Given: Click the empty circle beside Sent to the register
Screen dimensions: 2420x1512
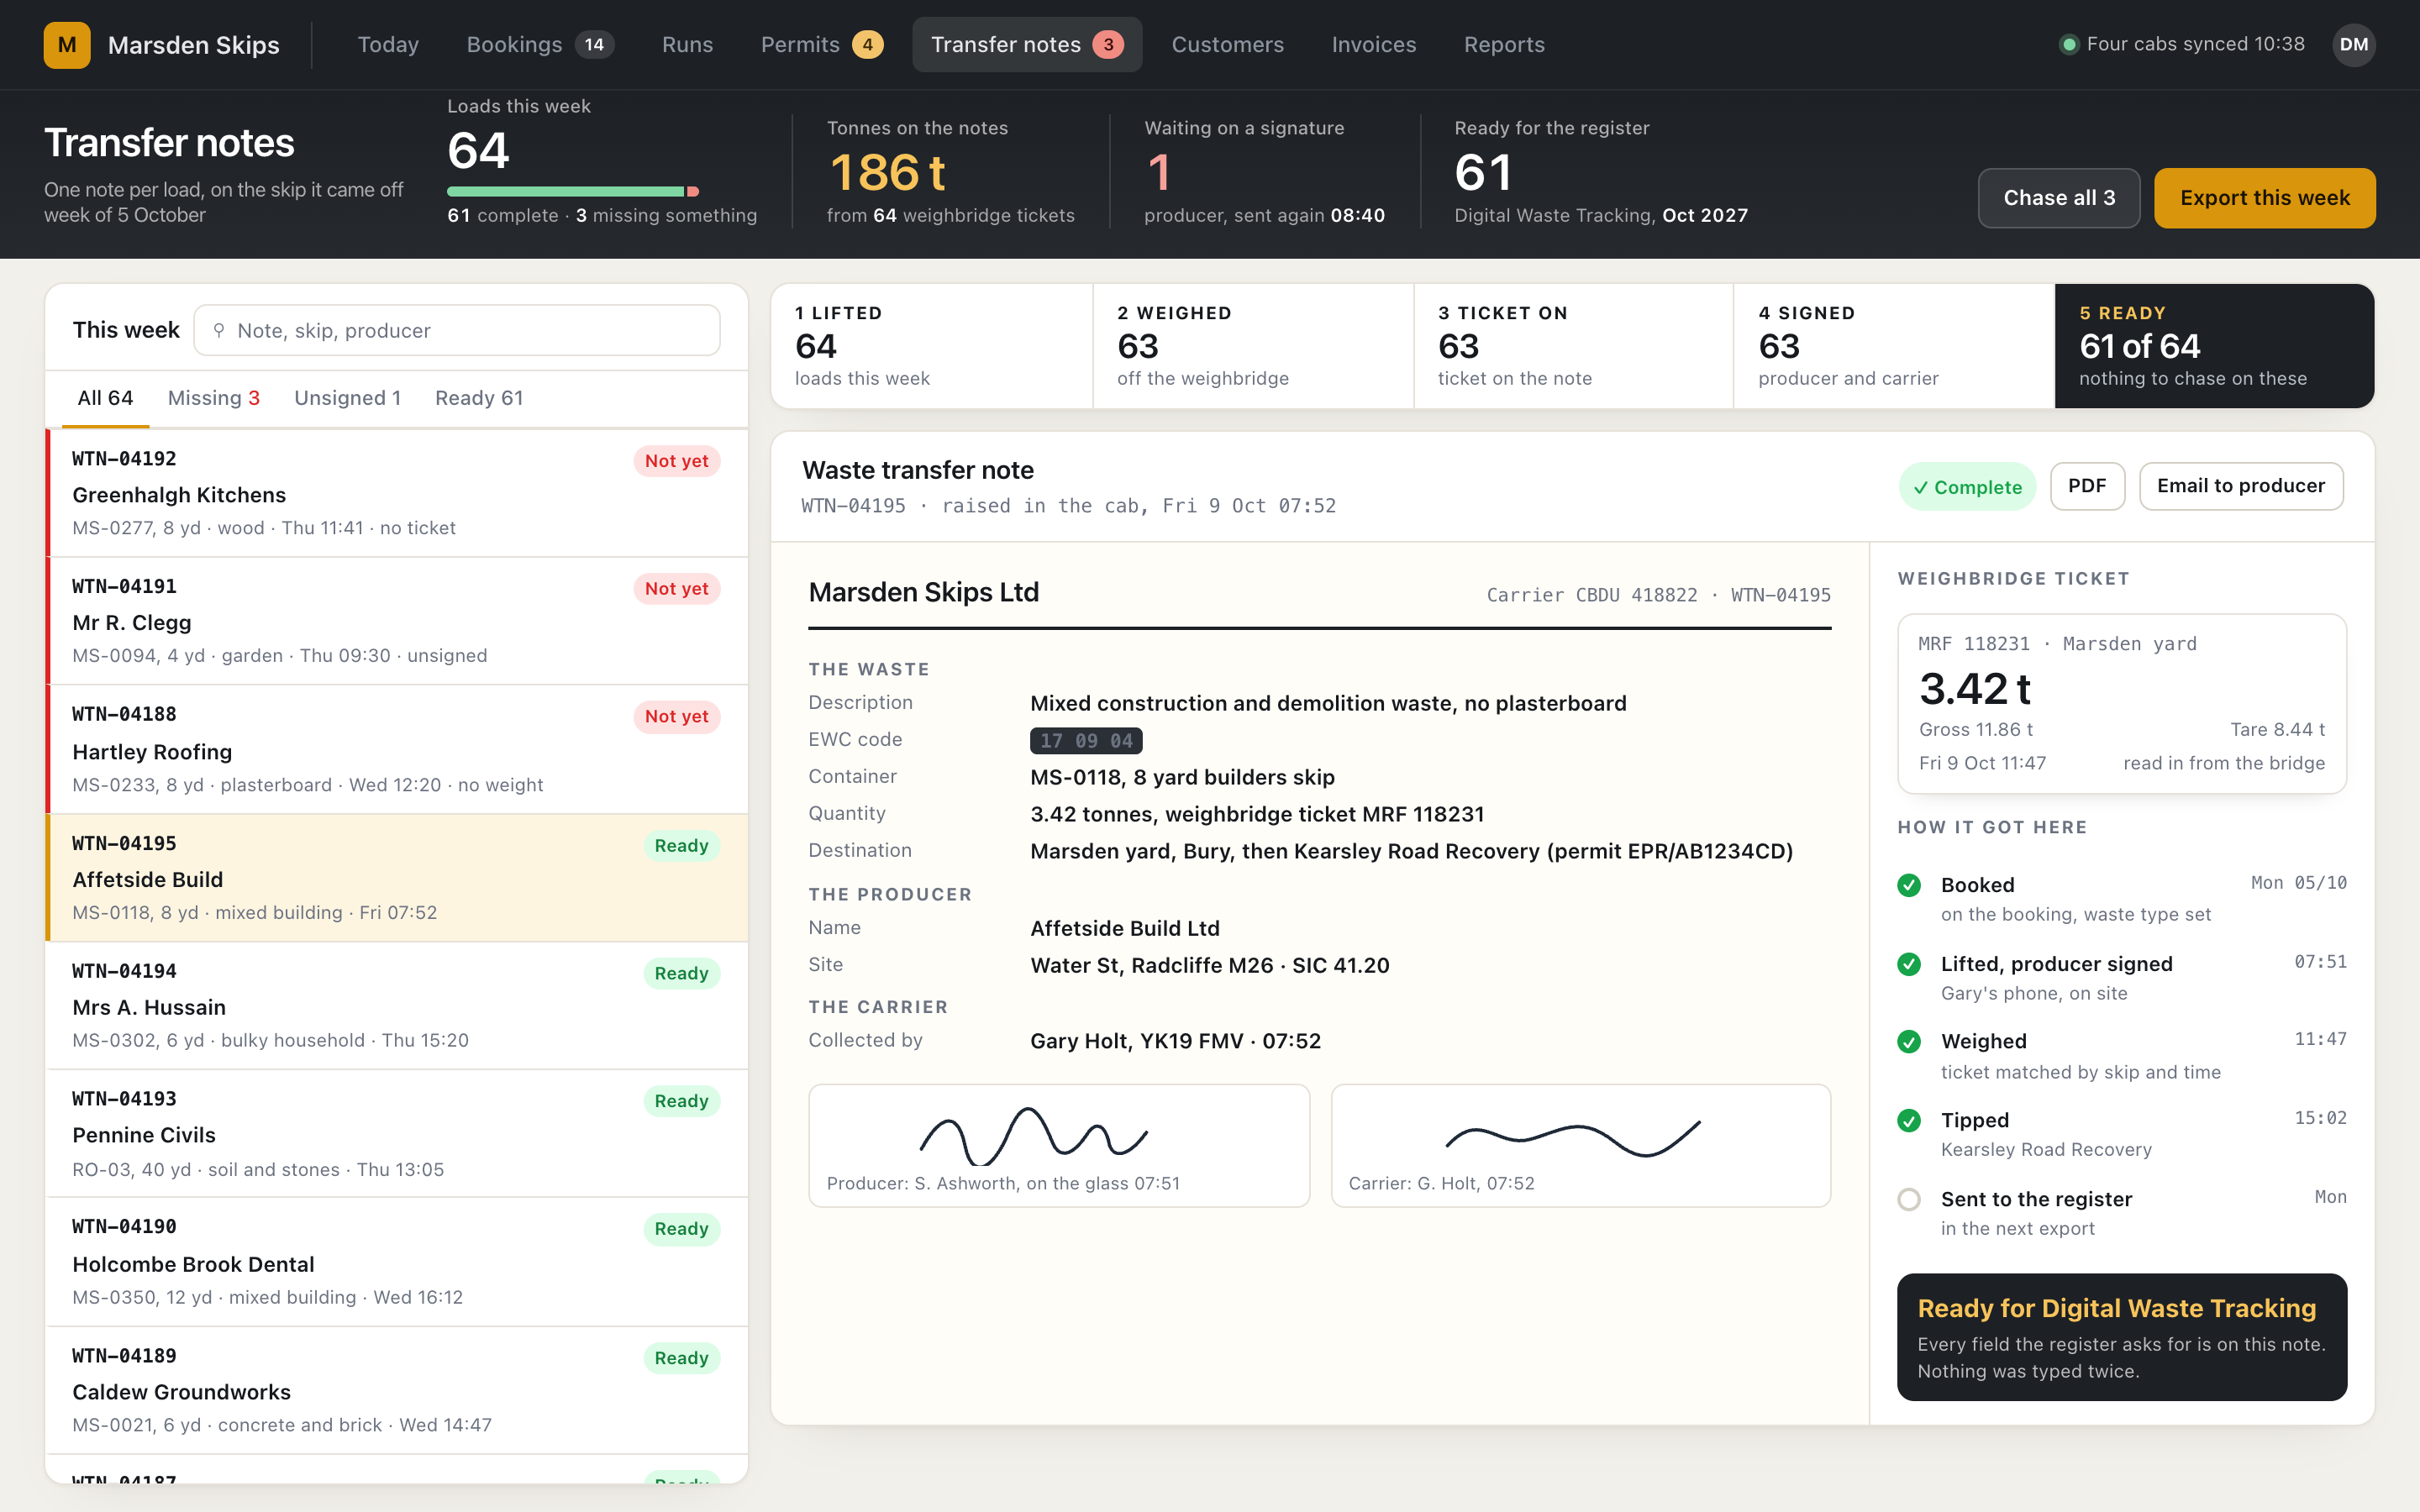Looking at the screenshot, I should point(1909,1199).
